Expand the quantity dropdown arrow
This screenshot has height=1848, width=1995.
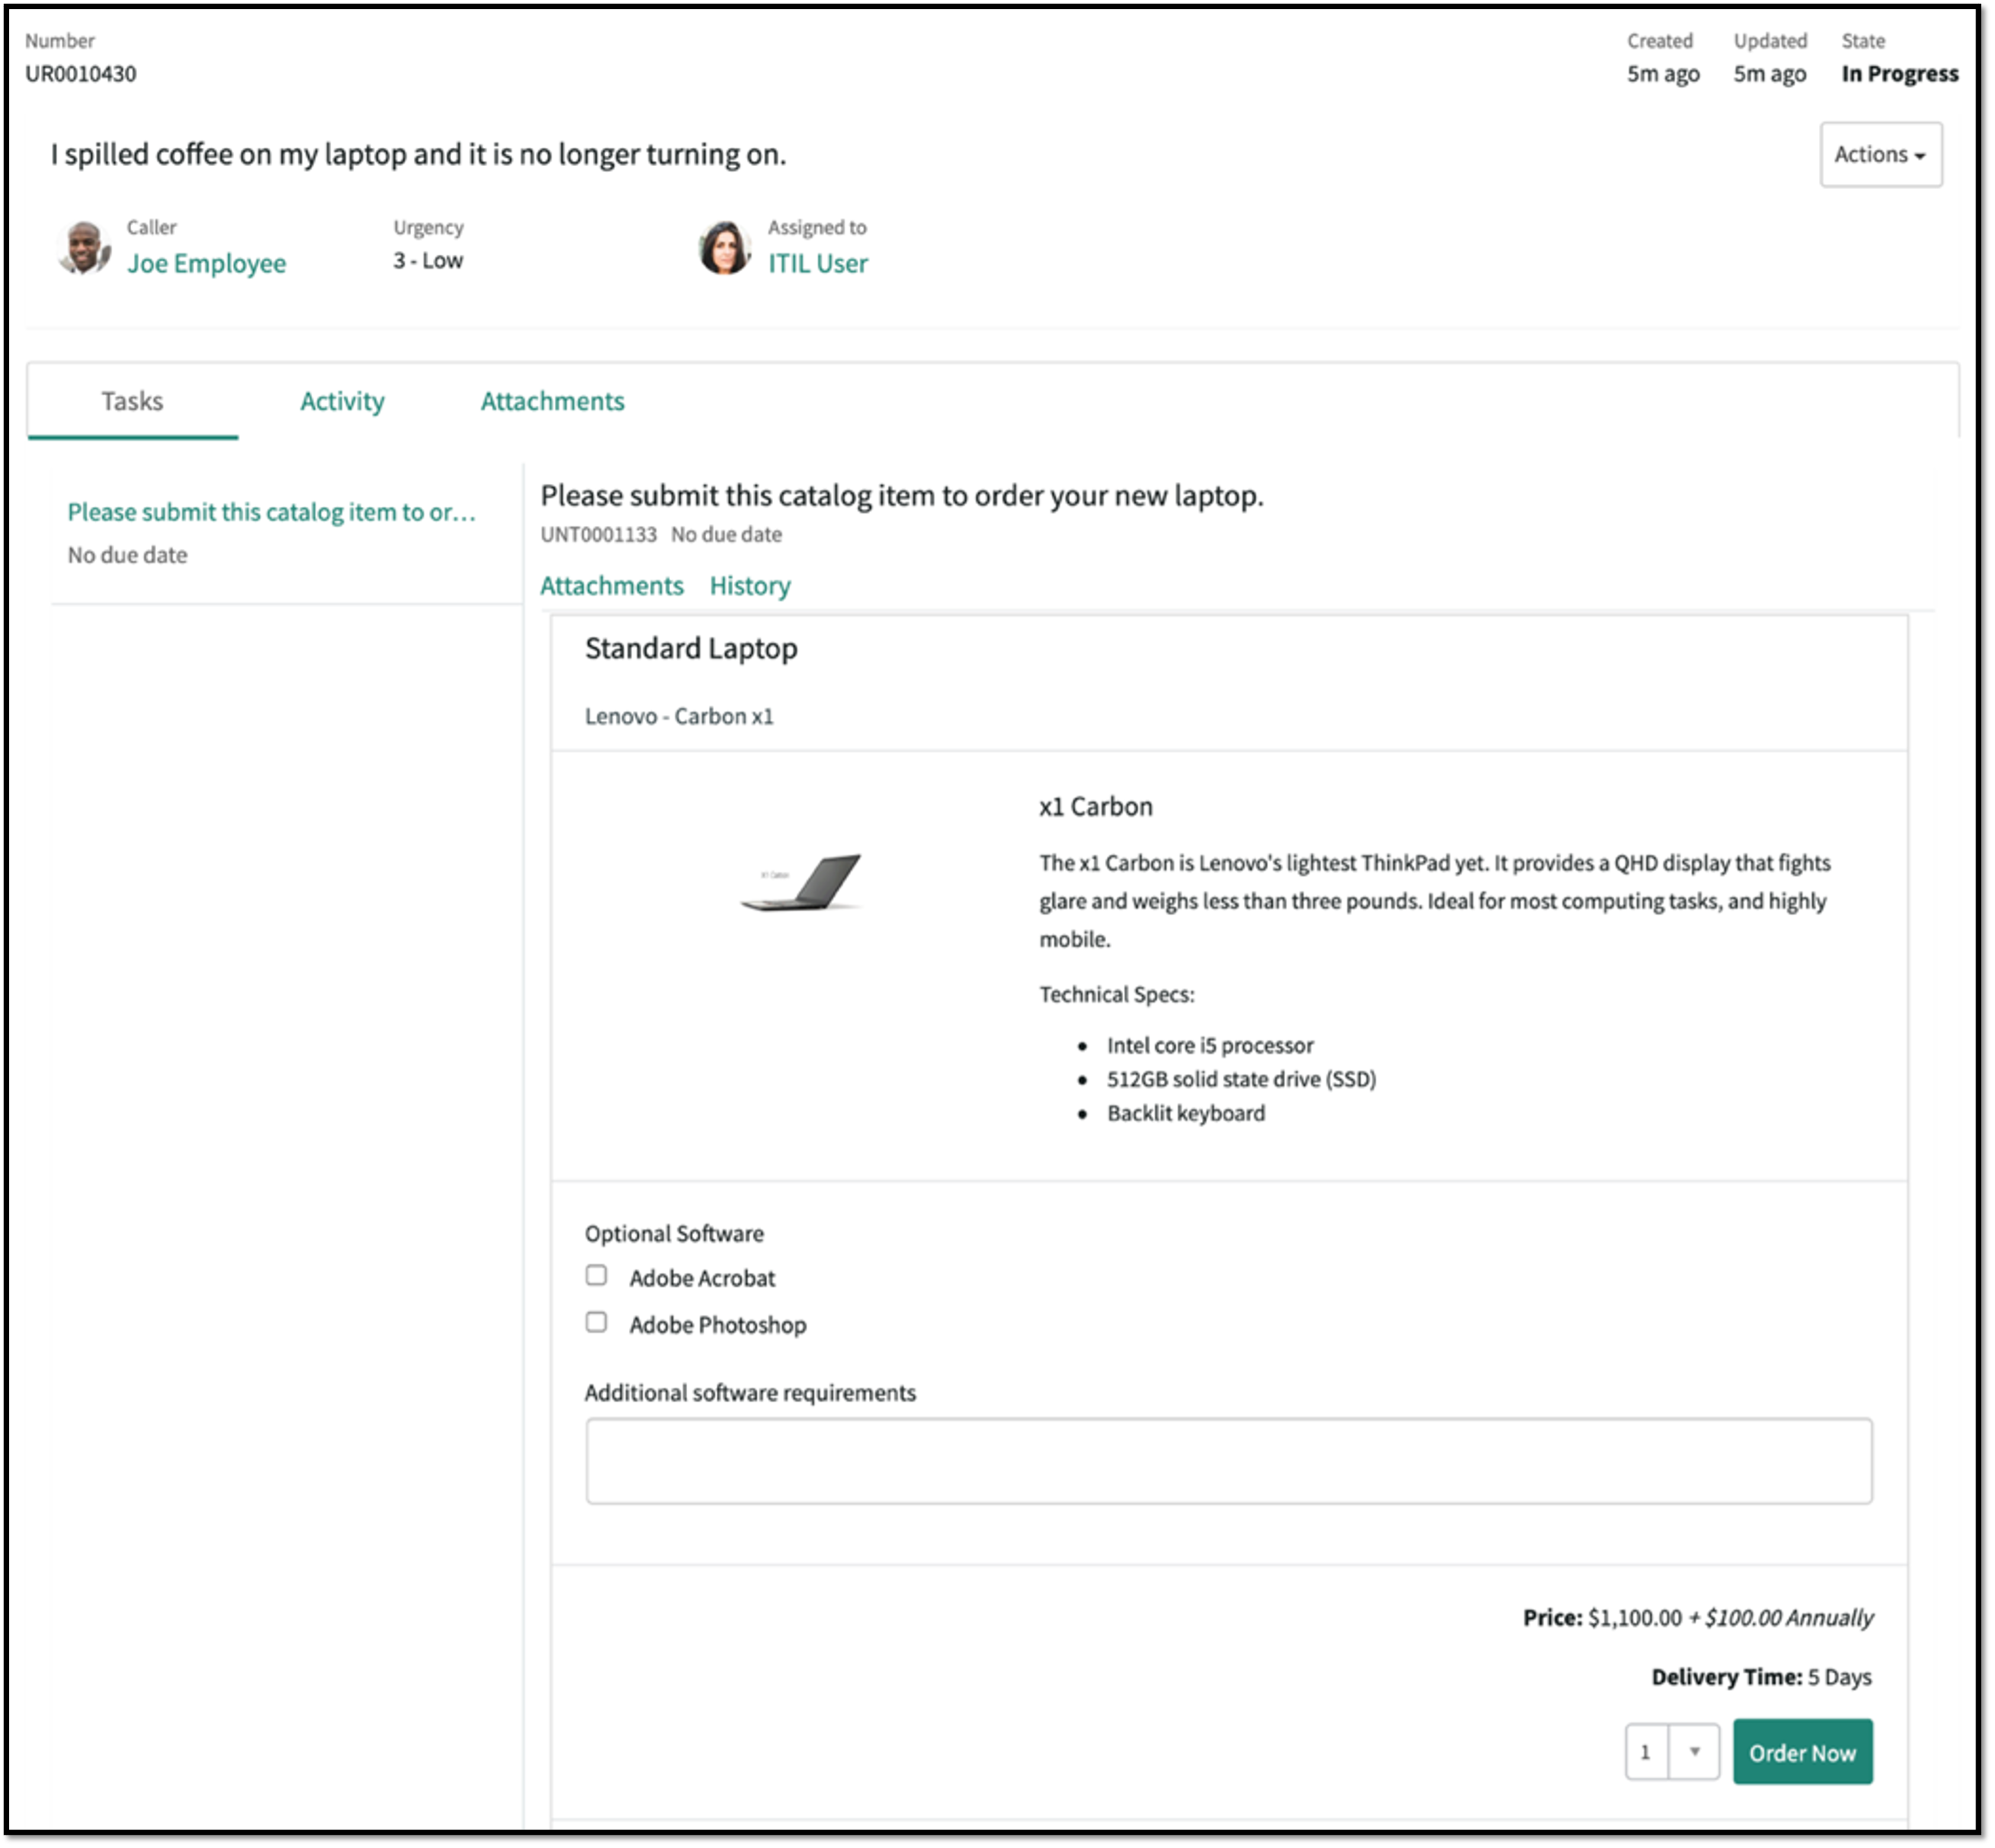pos(1694,1752)
